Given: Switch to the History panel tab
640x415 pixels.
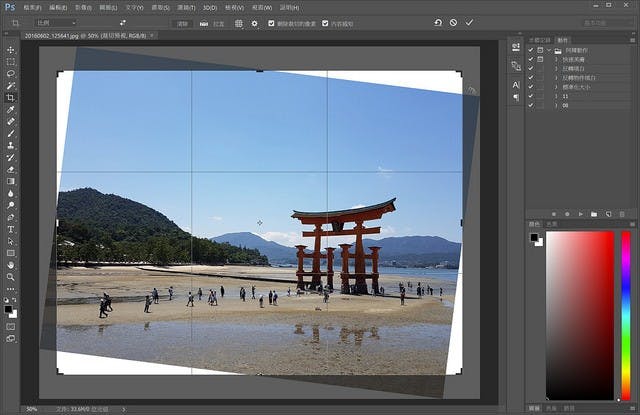Looking at the screenshot, I should [x=540, y=39].
